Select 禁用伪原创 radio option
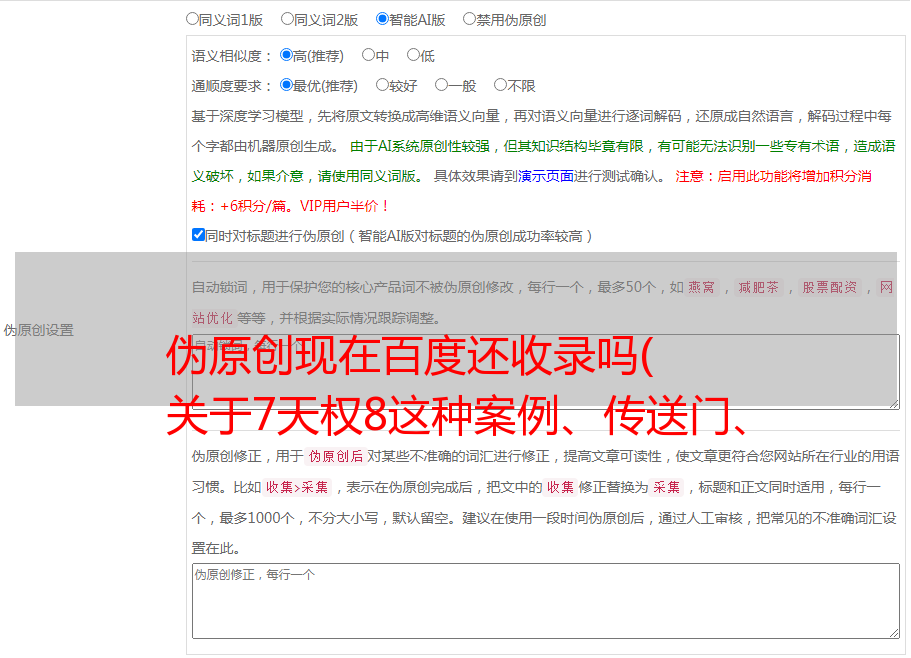 coord(469,19)
